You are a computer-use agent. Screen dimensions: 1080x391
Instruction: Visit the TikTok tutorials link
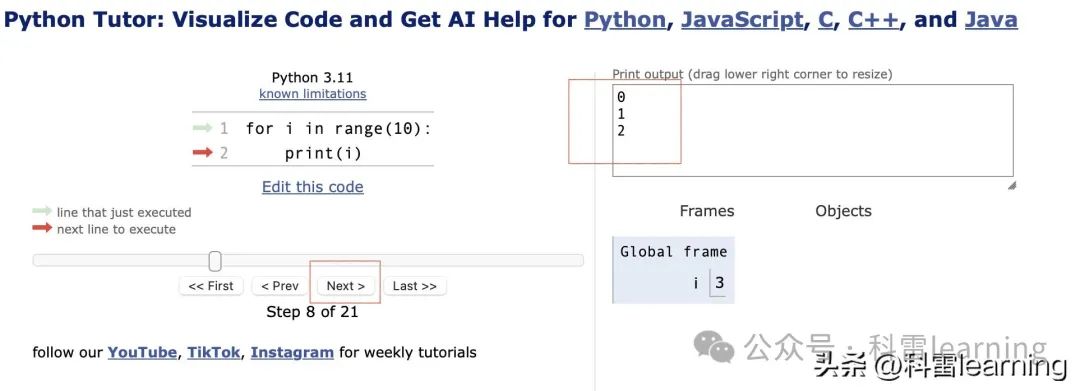[214, 352]
